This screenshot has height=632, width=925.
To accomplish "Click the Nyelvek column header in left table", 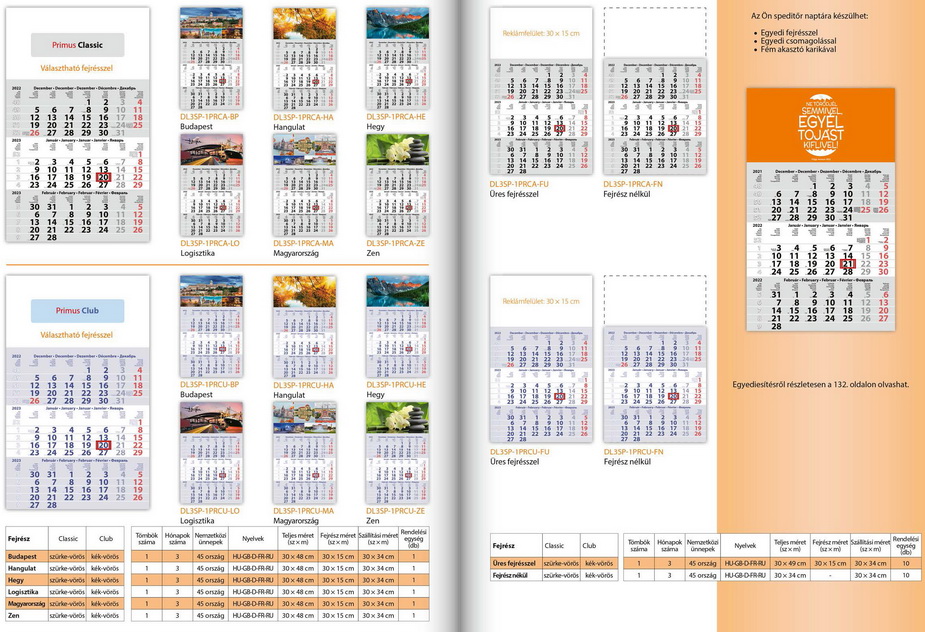I will point(253,538).
